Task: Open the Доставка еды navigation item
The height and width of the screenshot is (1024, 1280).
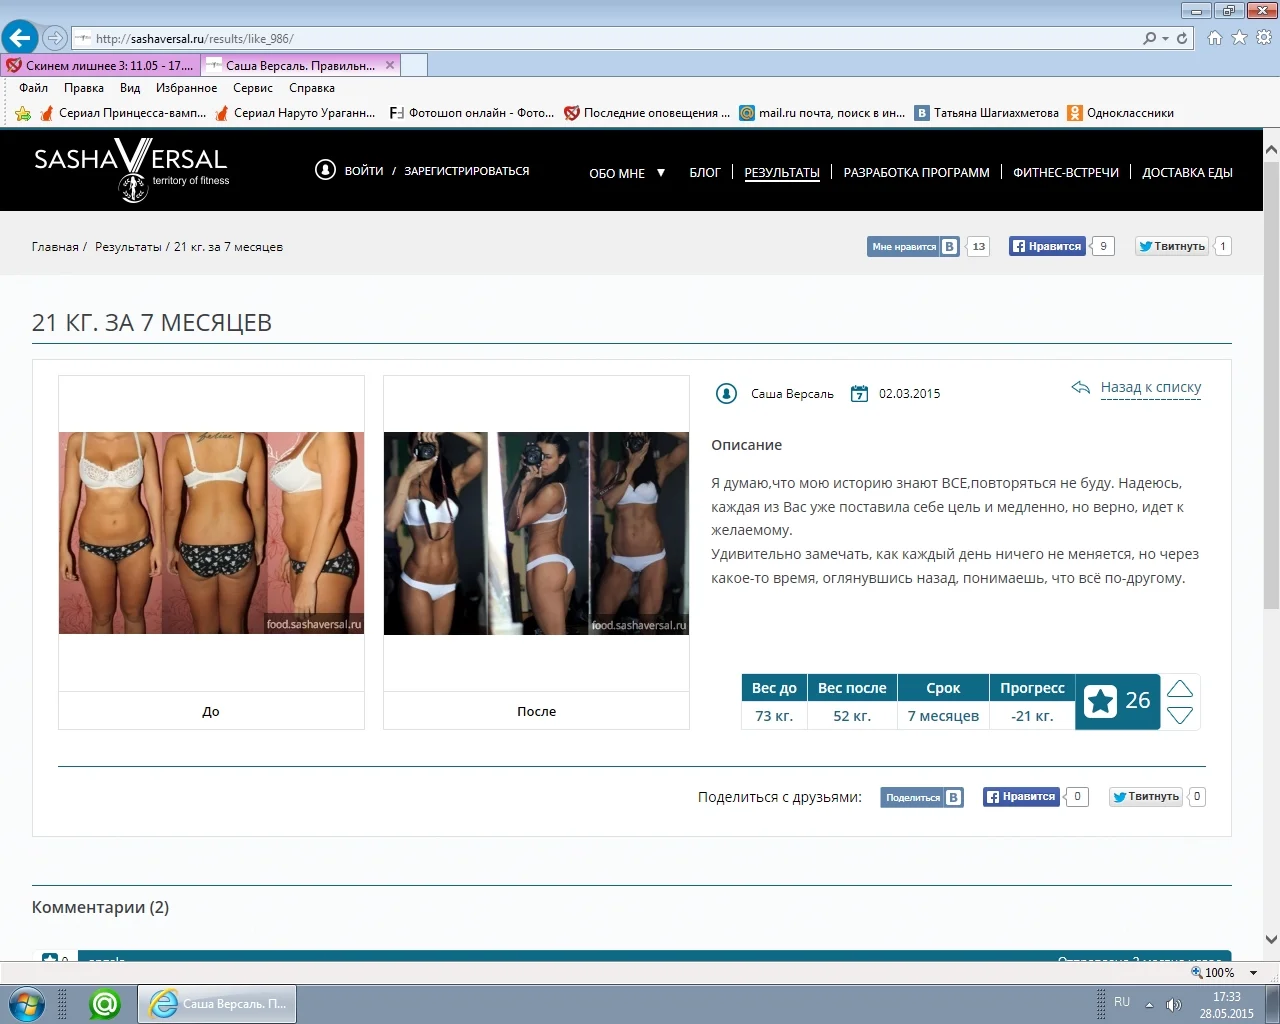Action: (1187, 173)
